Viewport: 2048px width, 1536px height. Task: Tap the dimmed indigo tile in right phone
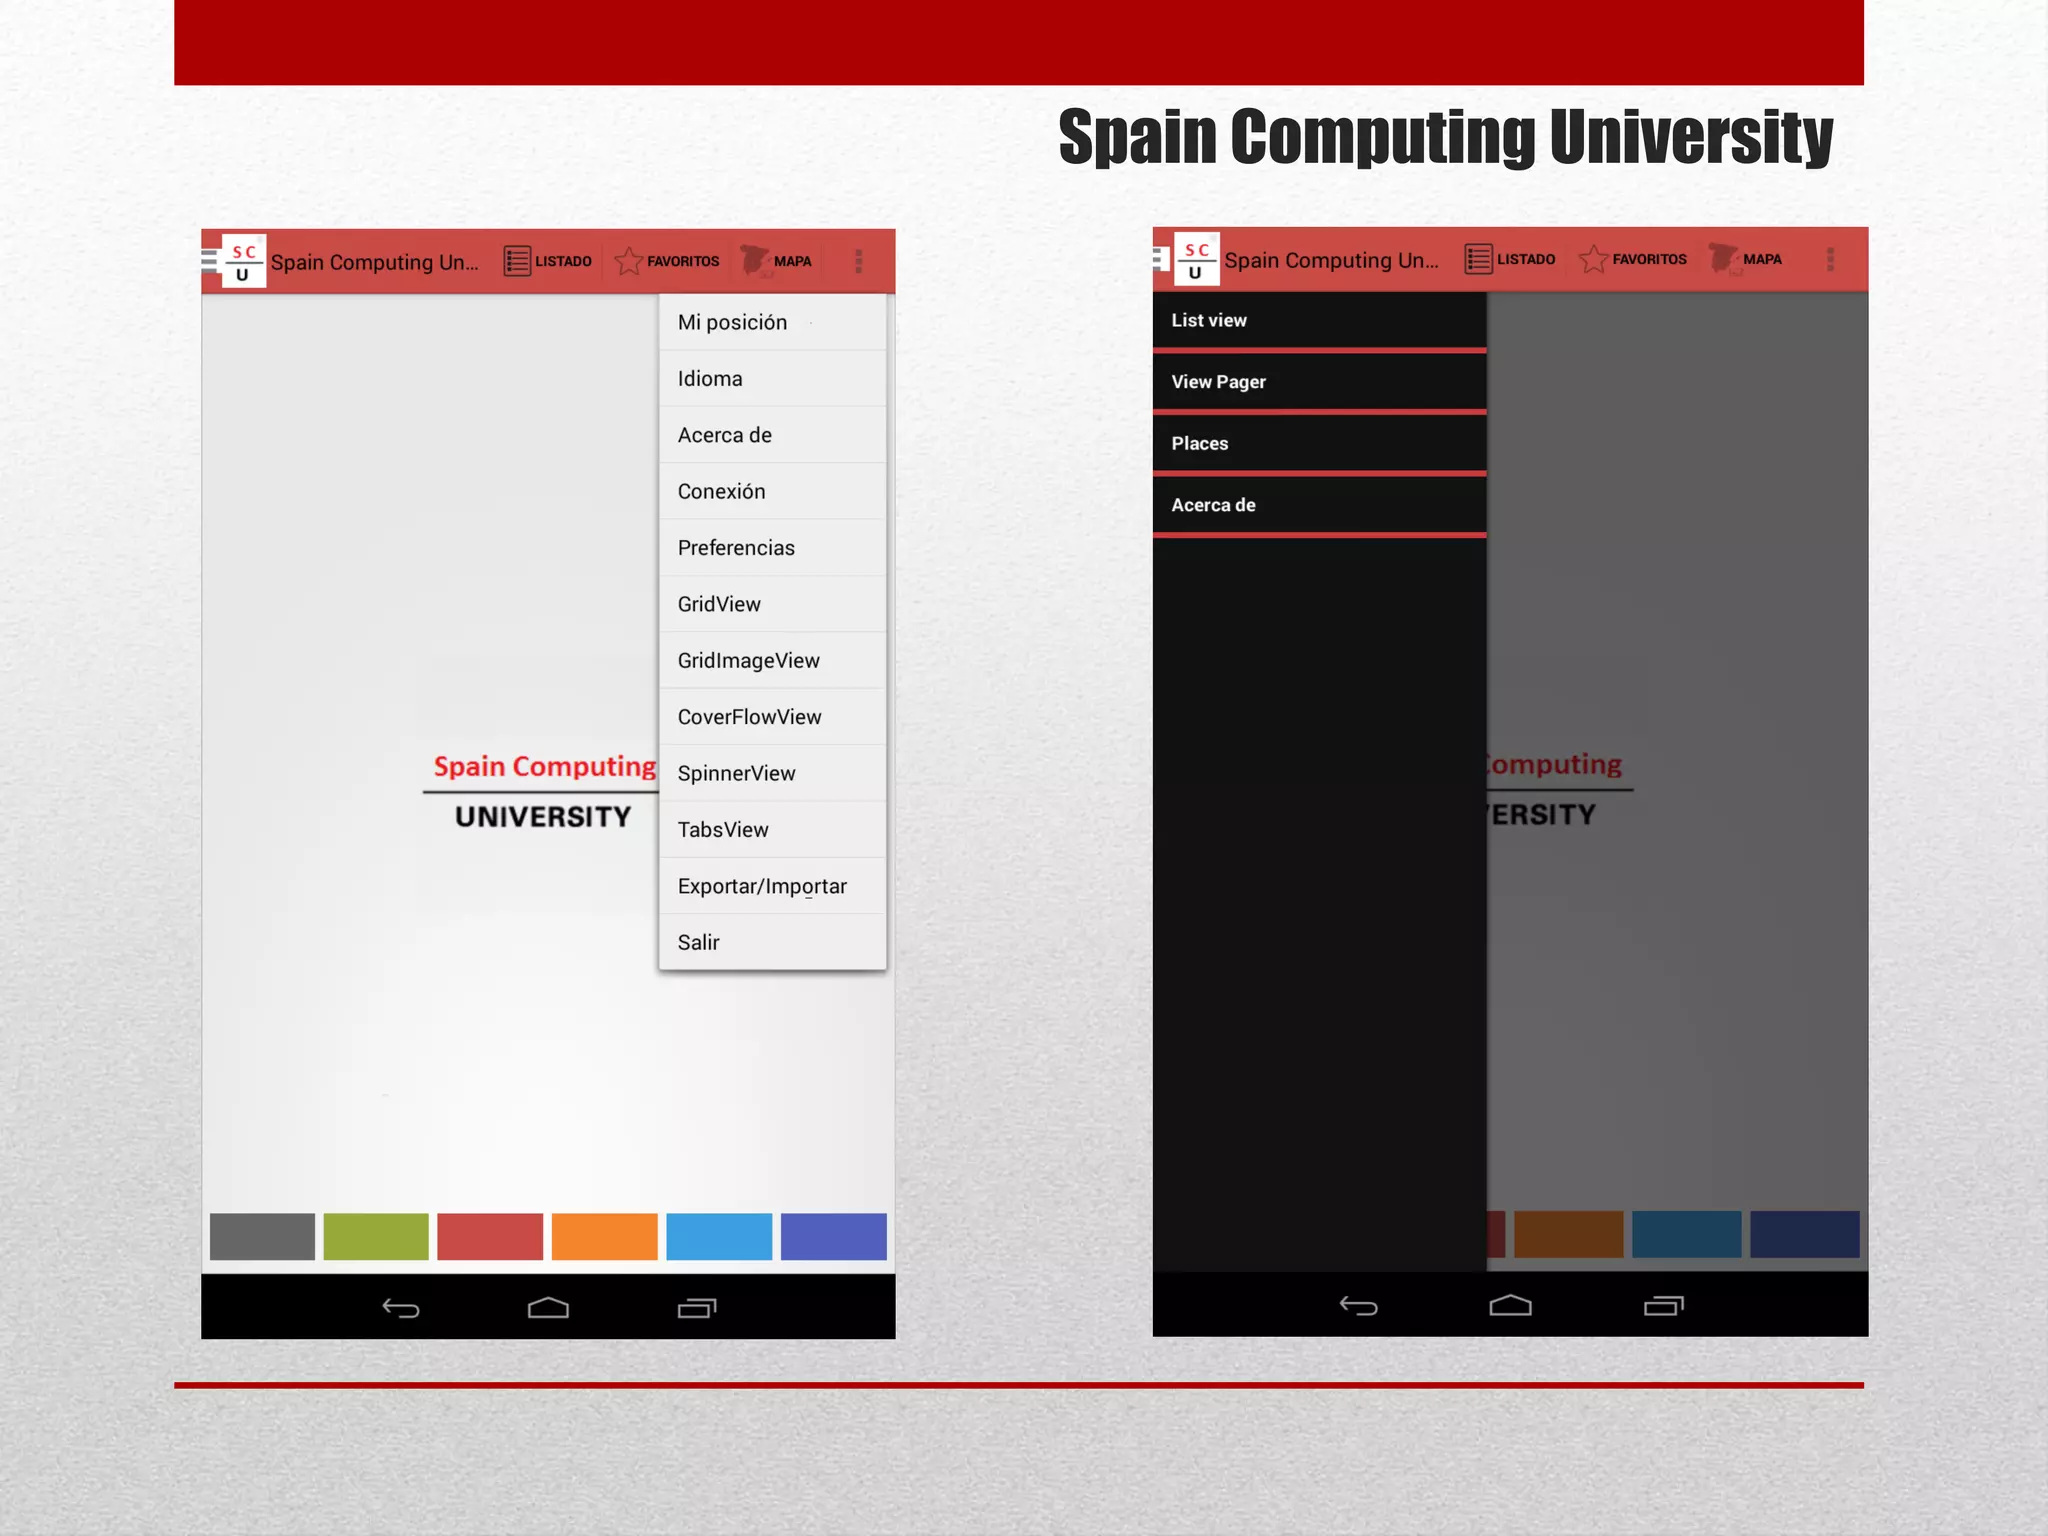tap(1804, 1234)
